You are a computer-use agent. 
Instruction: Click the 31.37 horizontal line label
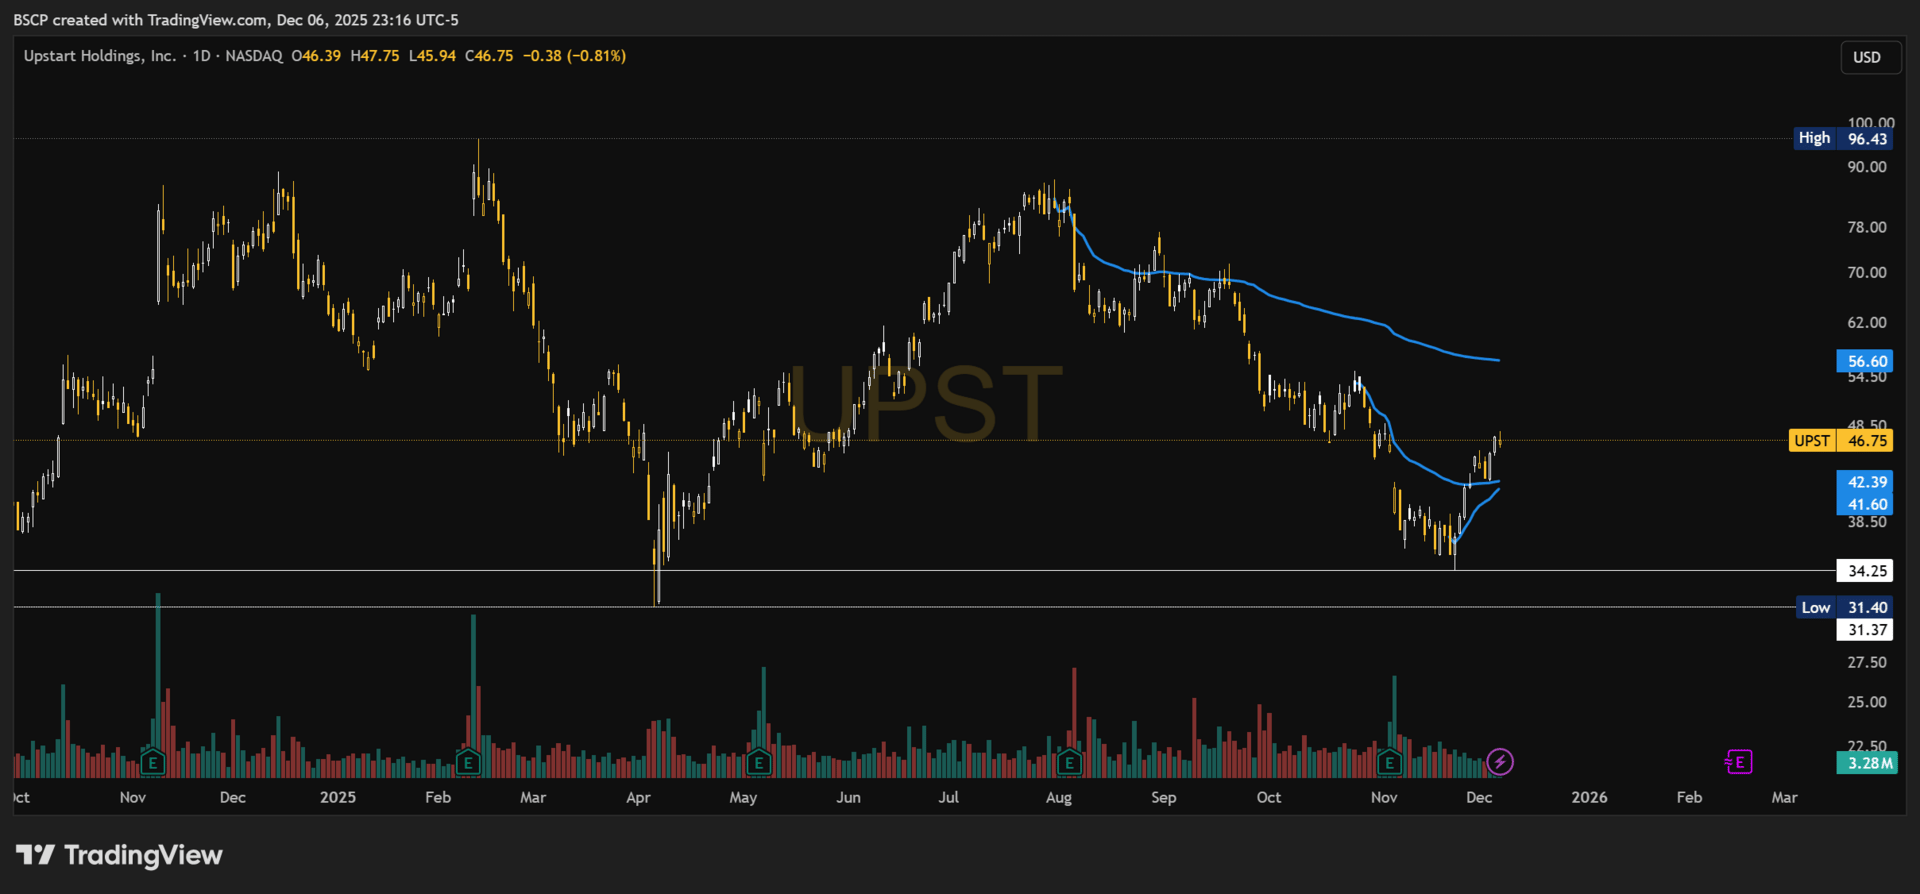coord(1865,630)
